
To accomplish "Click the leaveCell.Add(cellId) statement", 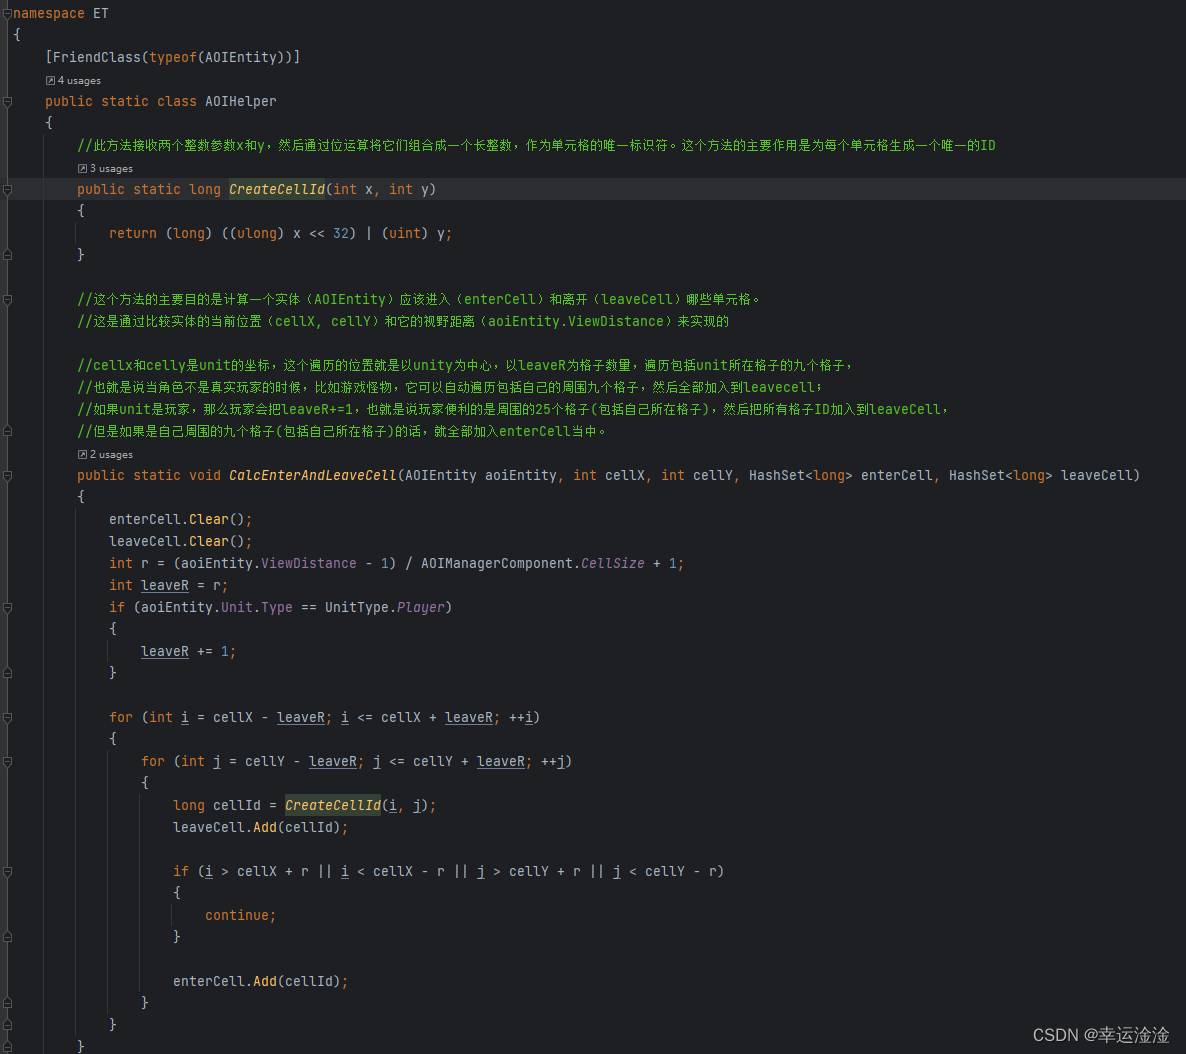I will 260,827.
